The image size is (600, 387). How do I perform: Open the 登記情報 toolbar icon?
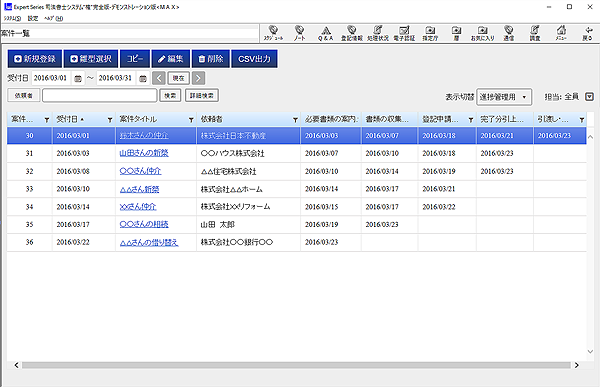pyautogui.click(x=352, y=33)
